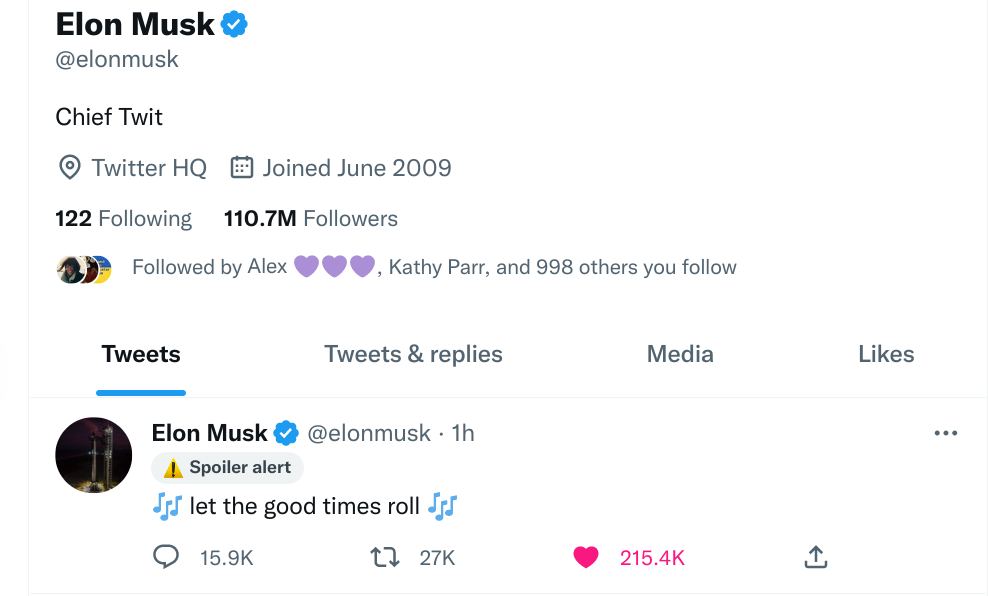Screen dimensions: 988x596
Task: Click the reply speech bubble icon
Action: (x=166, y=557)
